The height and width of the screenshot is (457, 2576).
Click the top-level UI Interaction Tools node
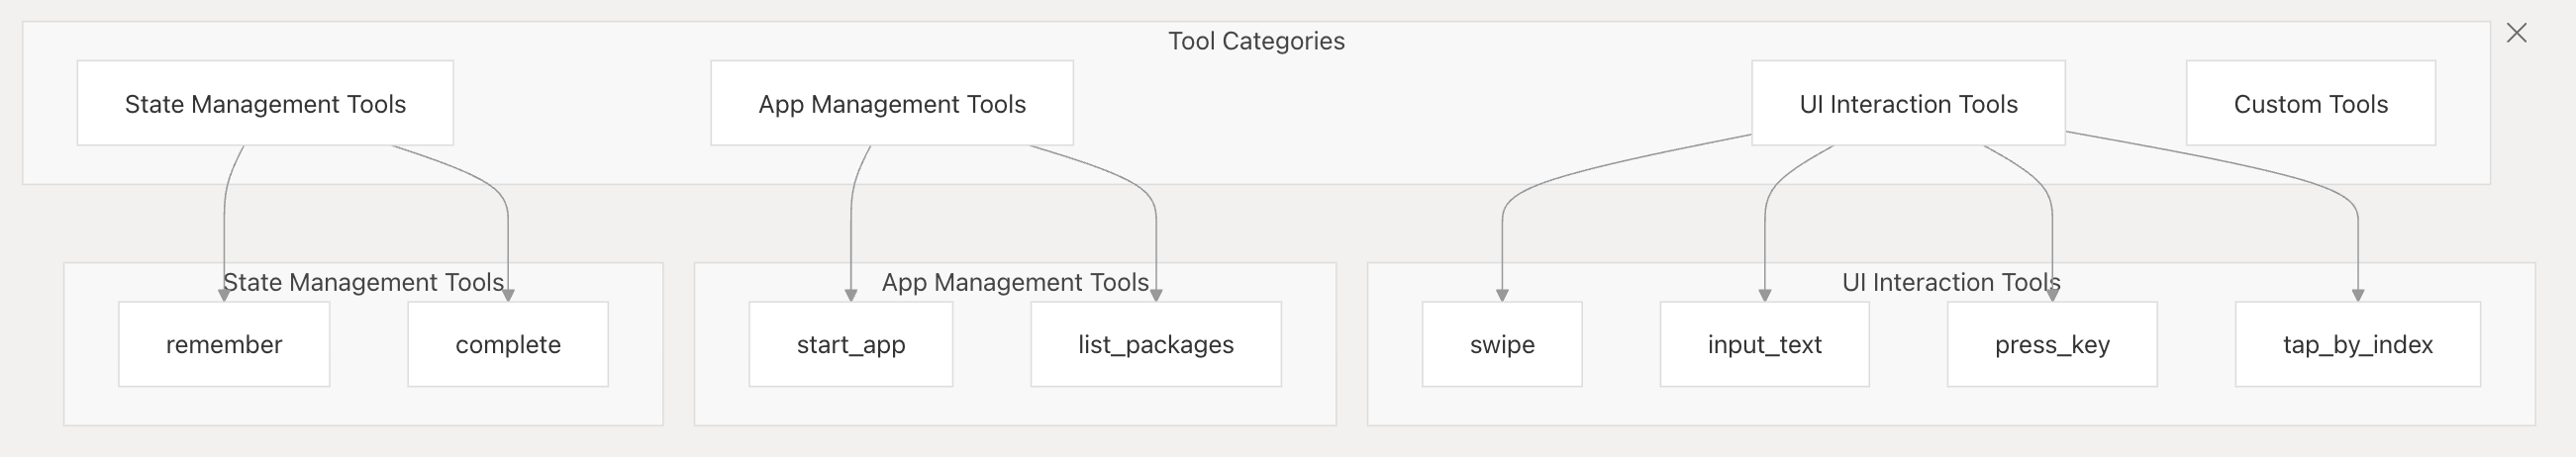(1907, 104)
